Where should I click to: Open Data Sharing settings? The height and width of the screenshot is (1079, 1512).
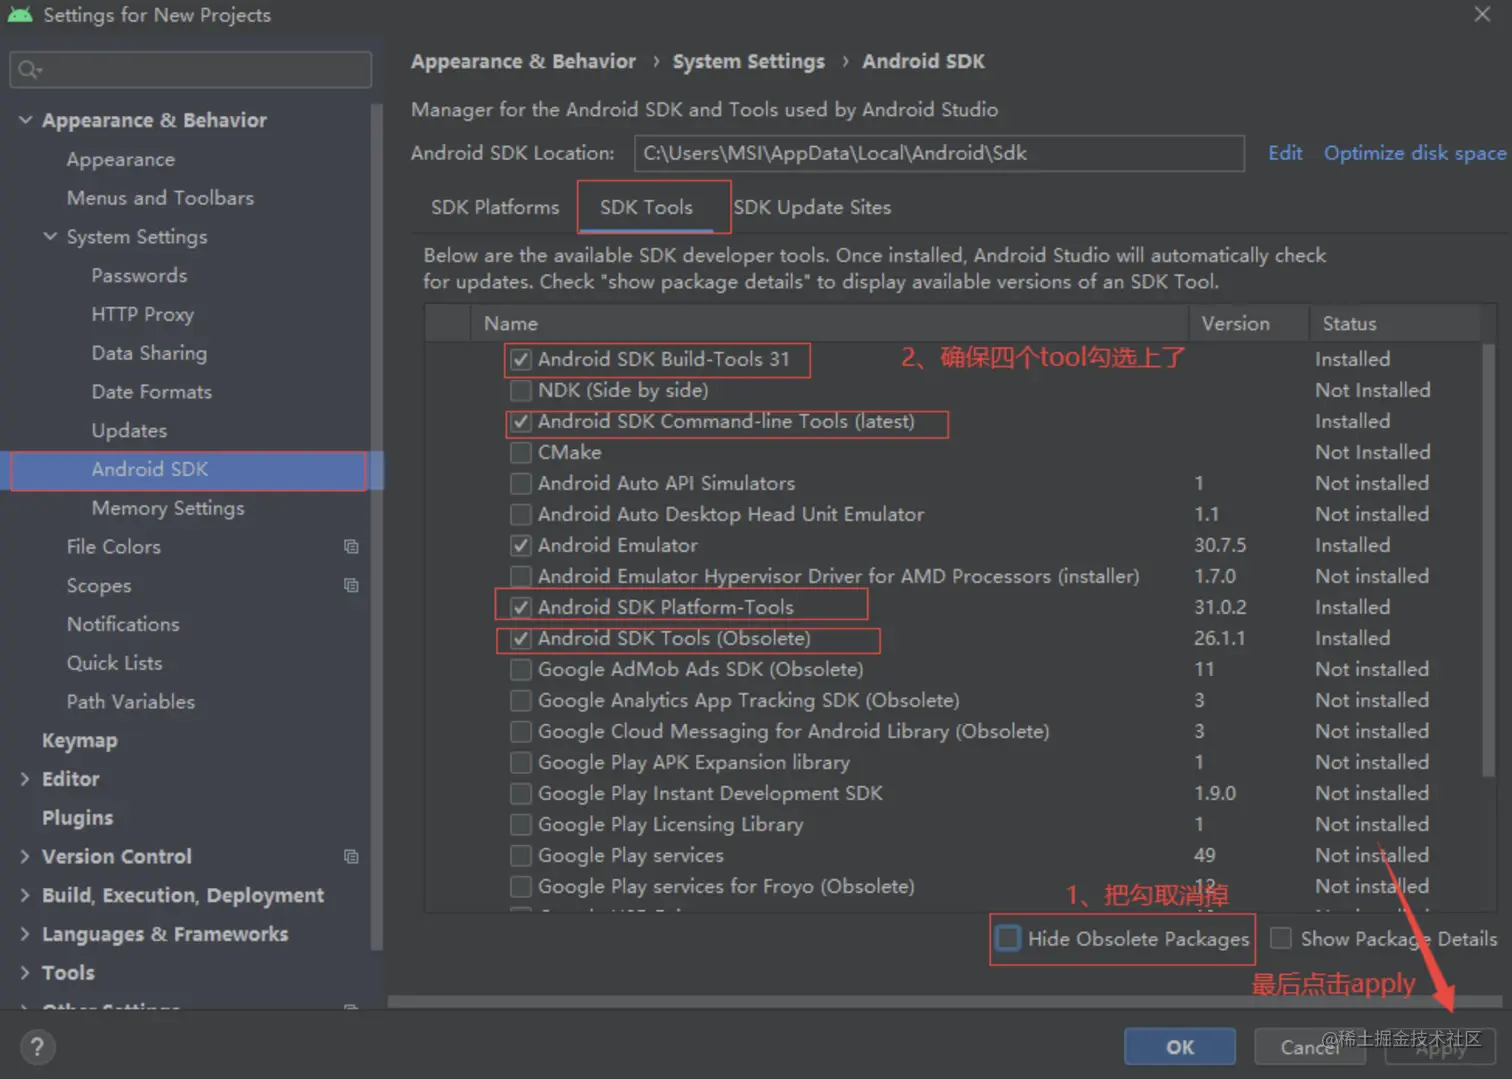pos(149,353)
